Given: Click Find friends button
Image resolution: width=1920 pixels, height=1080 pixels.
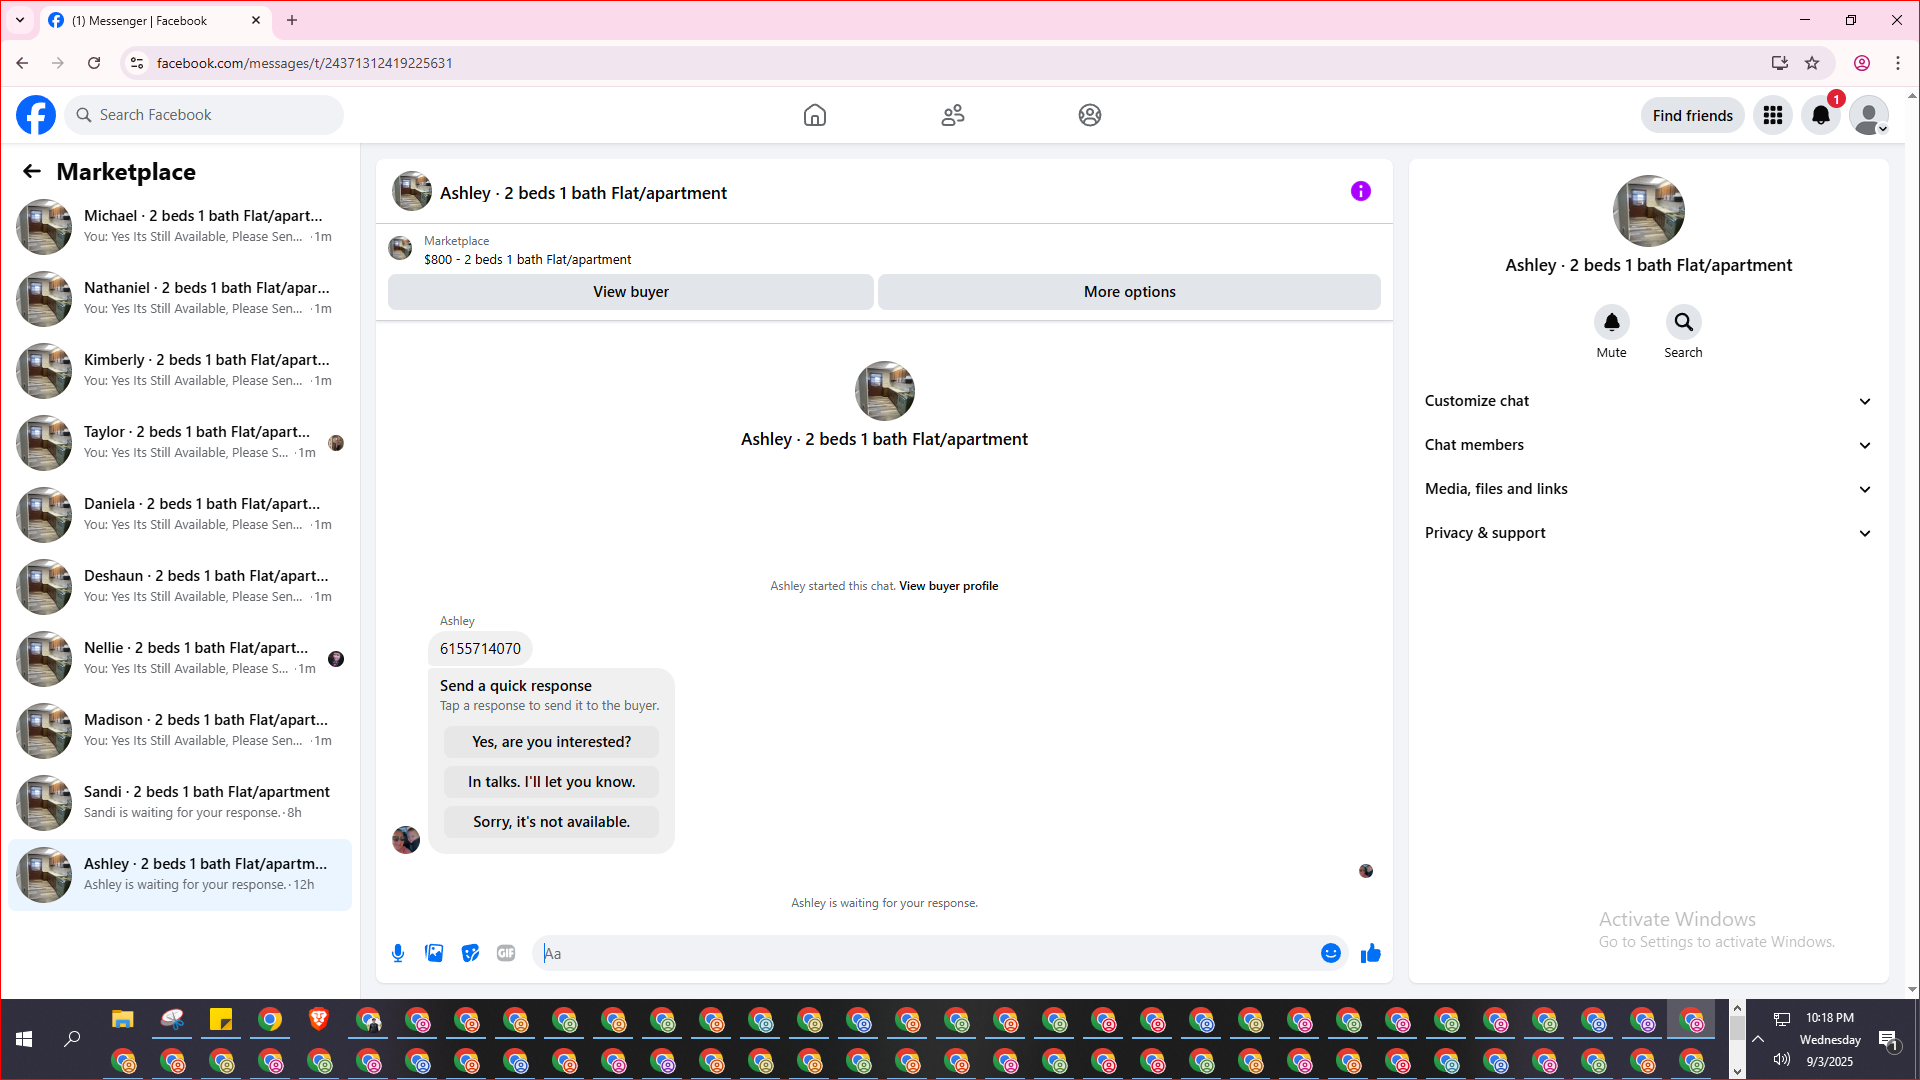Looking at the screenshot, I should coord(1693,115).
